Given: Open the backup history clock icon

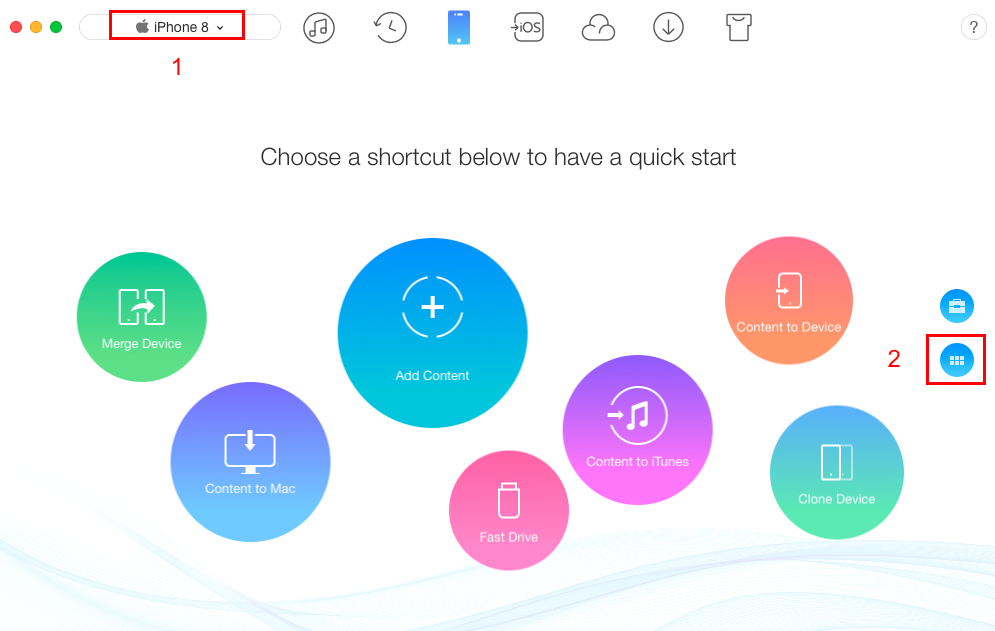Looking at the screenshot, I should [389, 27].
